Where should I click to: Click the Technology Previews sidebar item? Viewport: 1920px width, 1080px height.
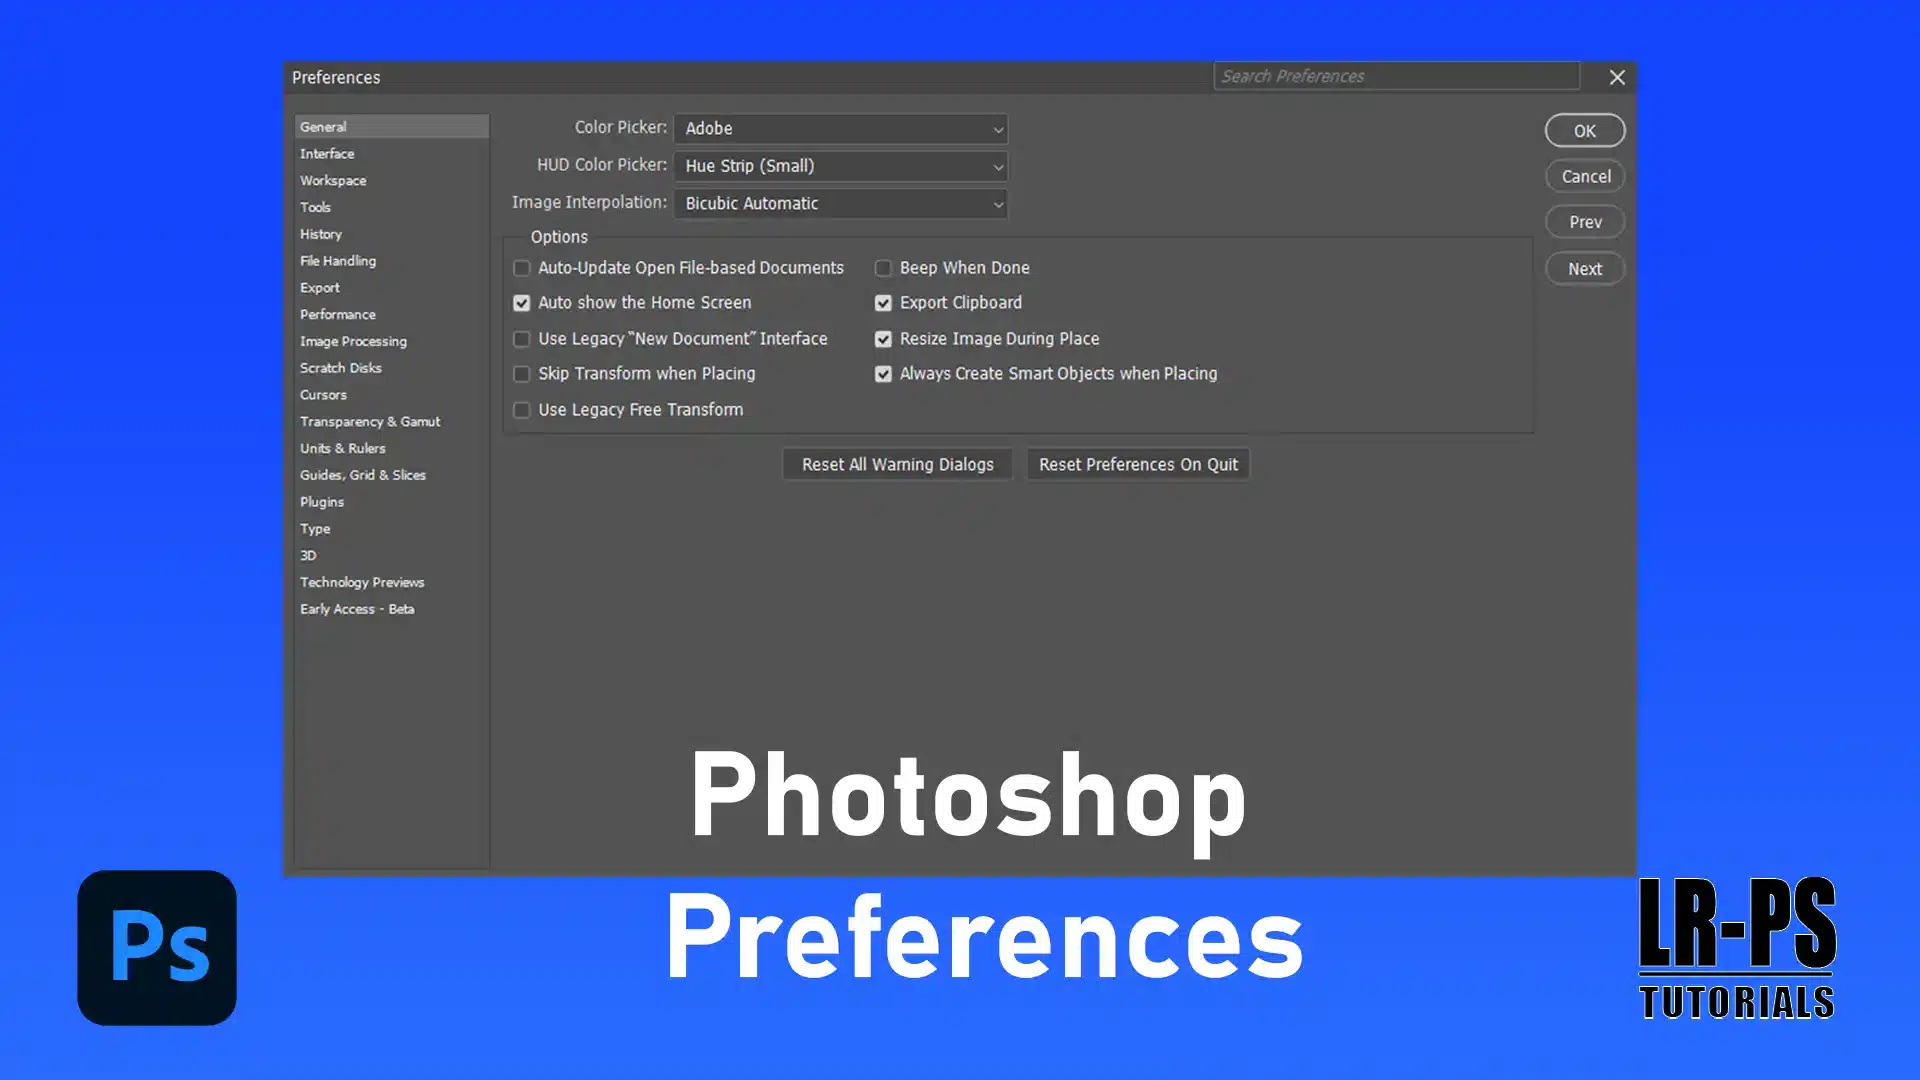coord(361,580)
